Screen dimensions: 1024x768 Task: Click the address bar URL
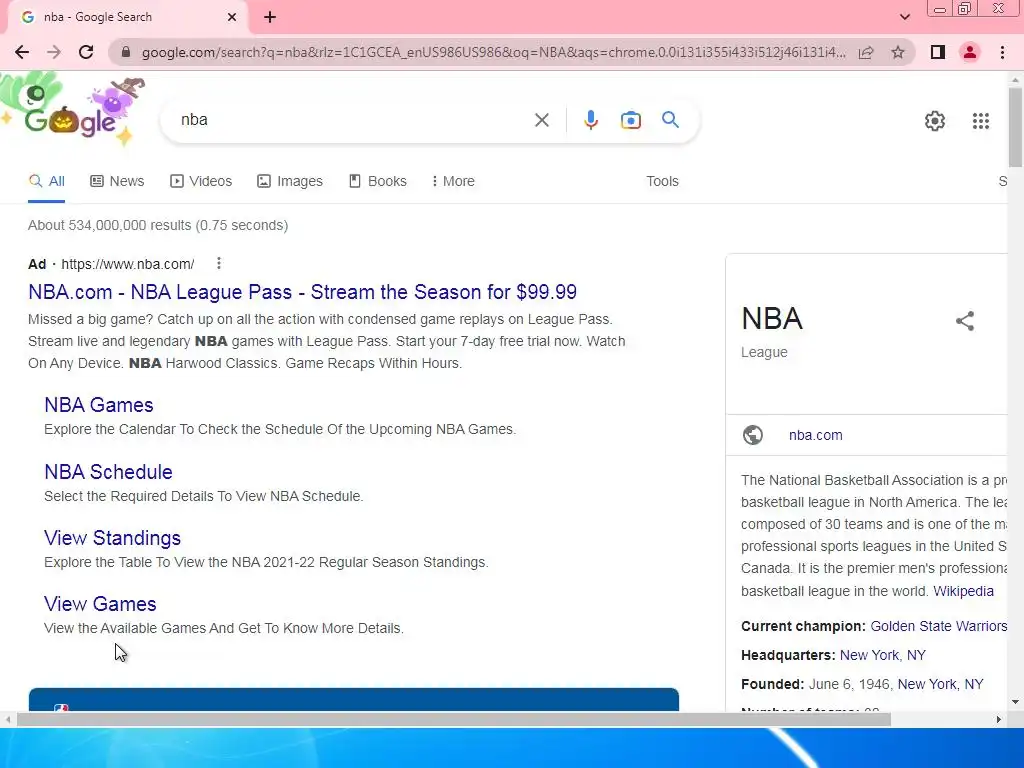(493, 52)
